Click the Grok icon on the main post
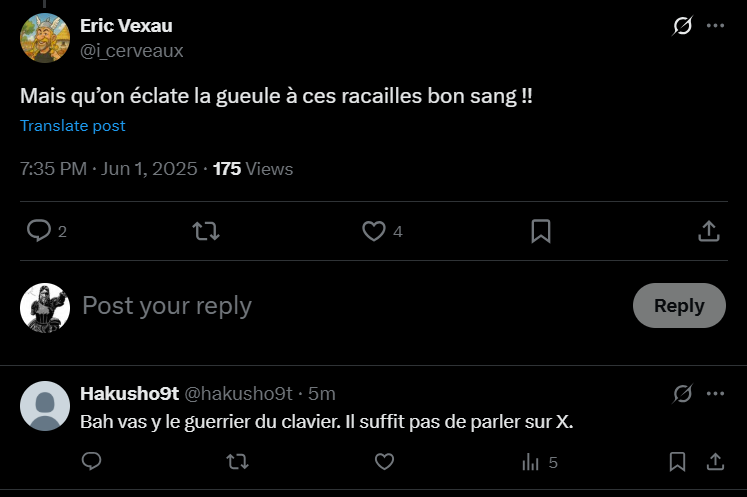747x497 pixels. coord(683,26)
